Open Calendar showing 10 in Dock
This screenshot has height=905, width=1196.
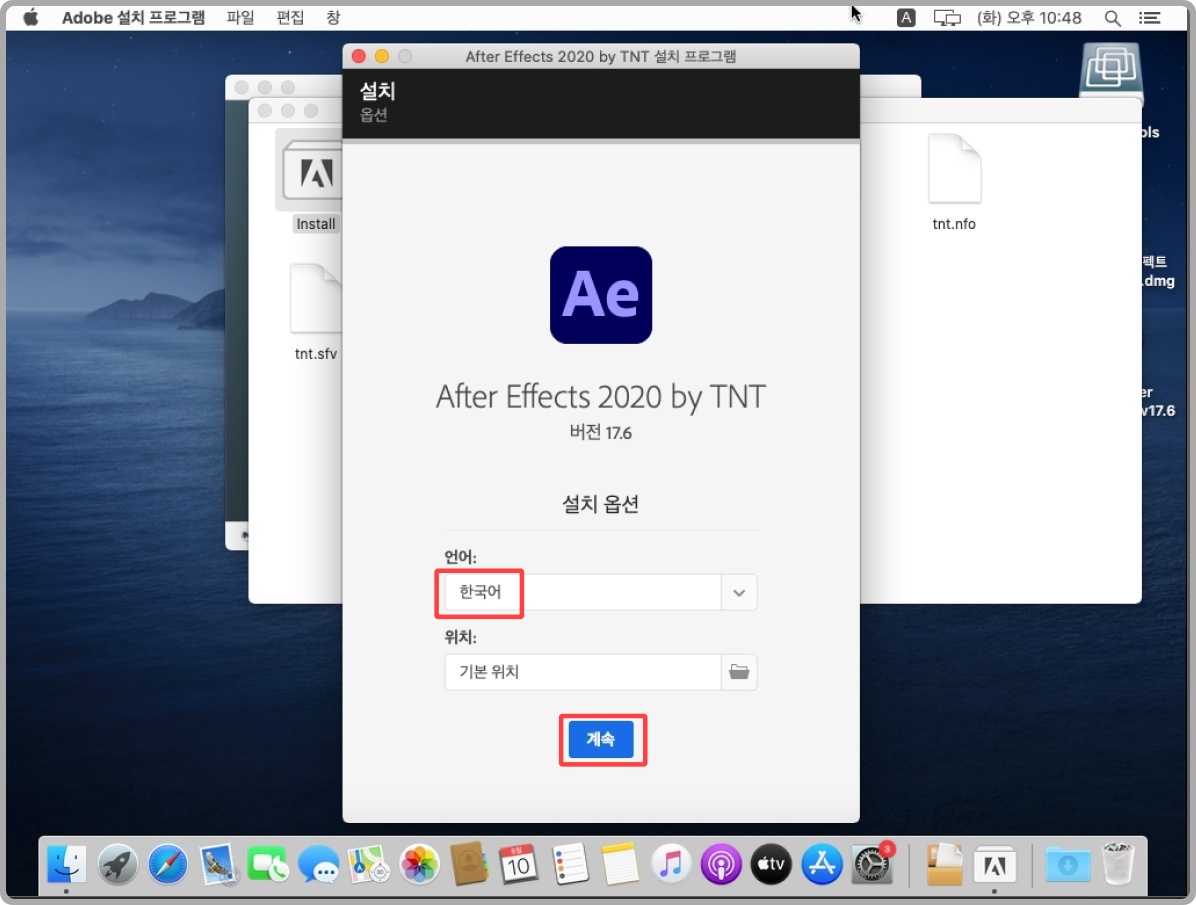pyautogui.click(x=519, y=865)
